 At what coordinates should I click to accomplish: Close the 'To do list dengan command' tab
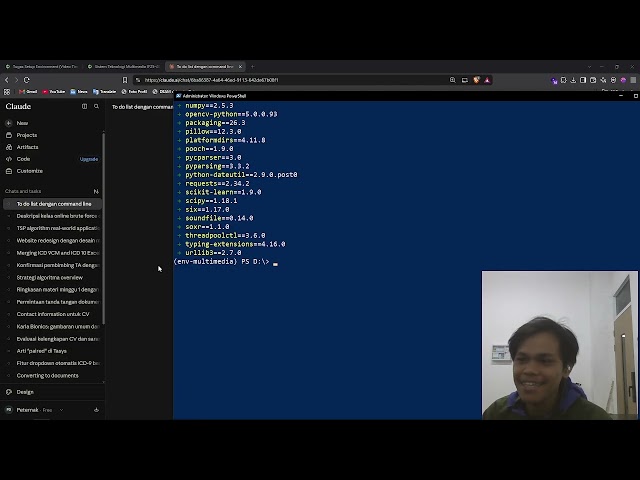pyautogui.click(x=240, y=67)
